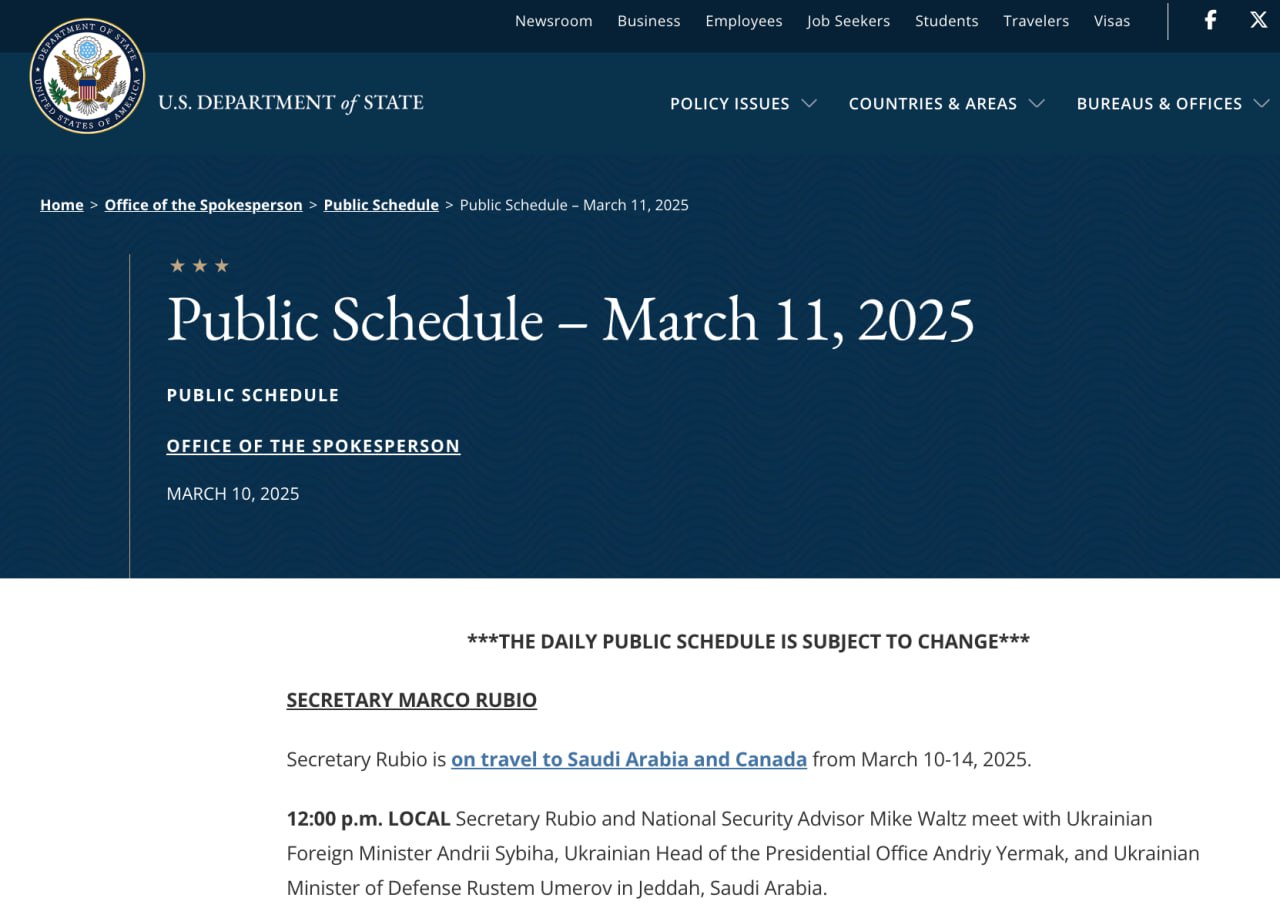This screenshot has width=1280, height=918.
Task: Go to the Employees section
Action: (x=743, y=21)
